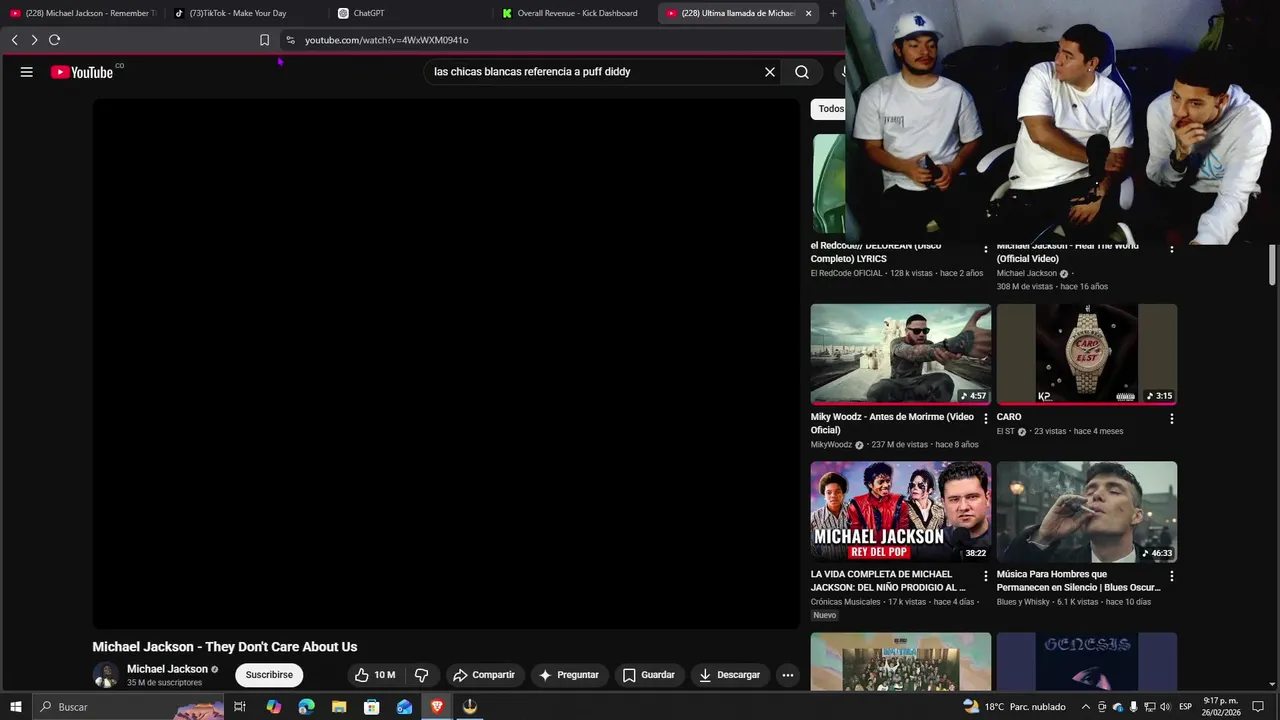Dislike the video with thumbs down

pyautogui.click(x=422, y=675)
